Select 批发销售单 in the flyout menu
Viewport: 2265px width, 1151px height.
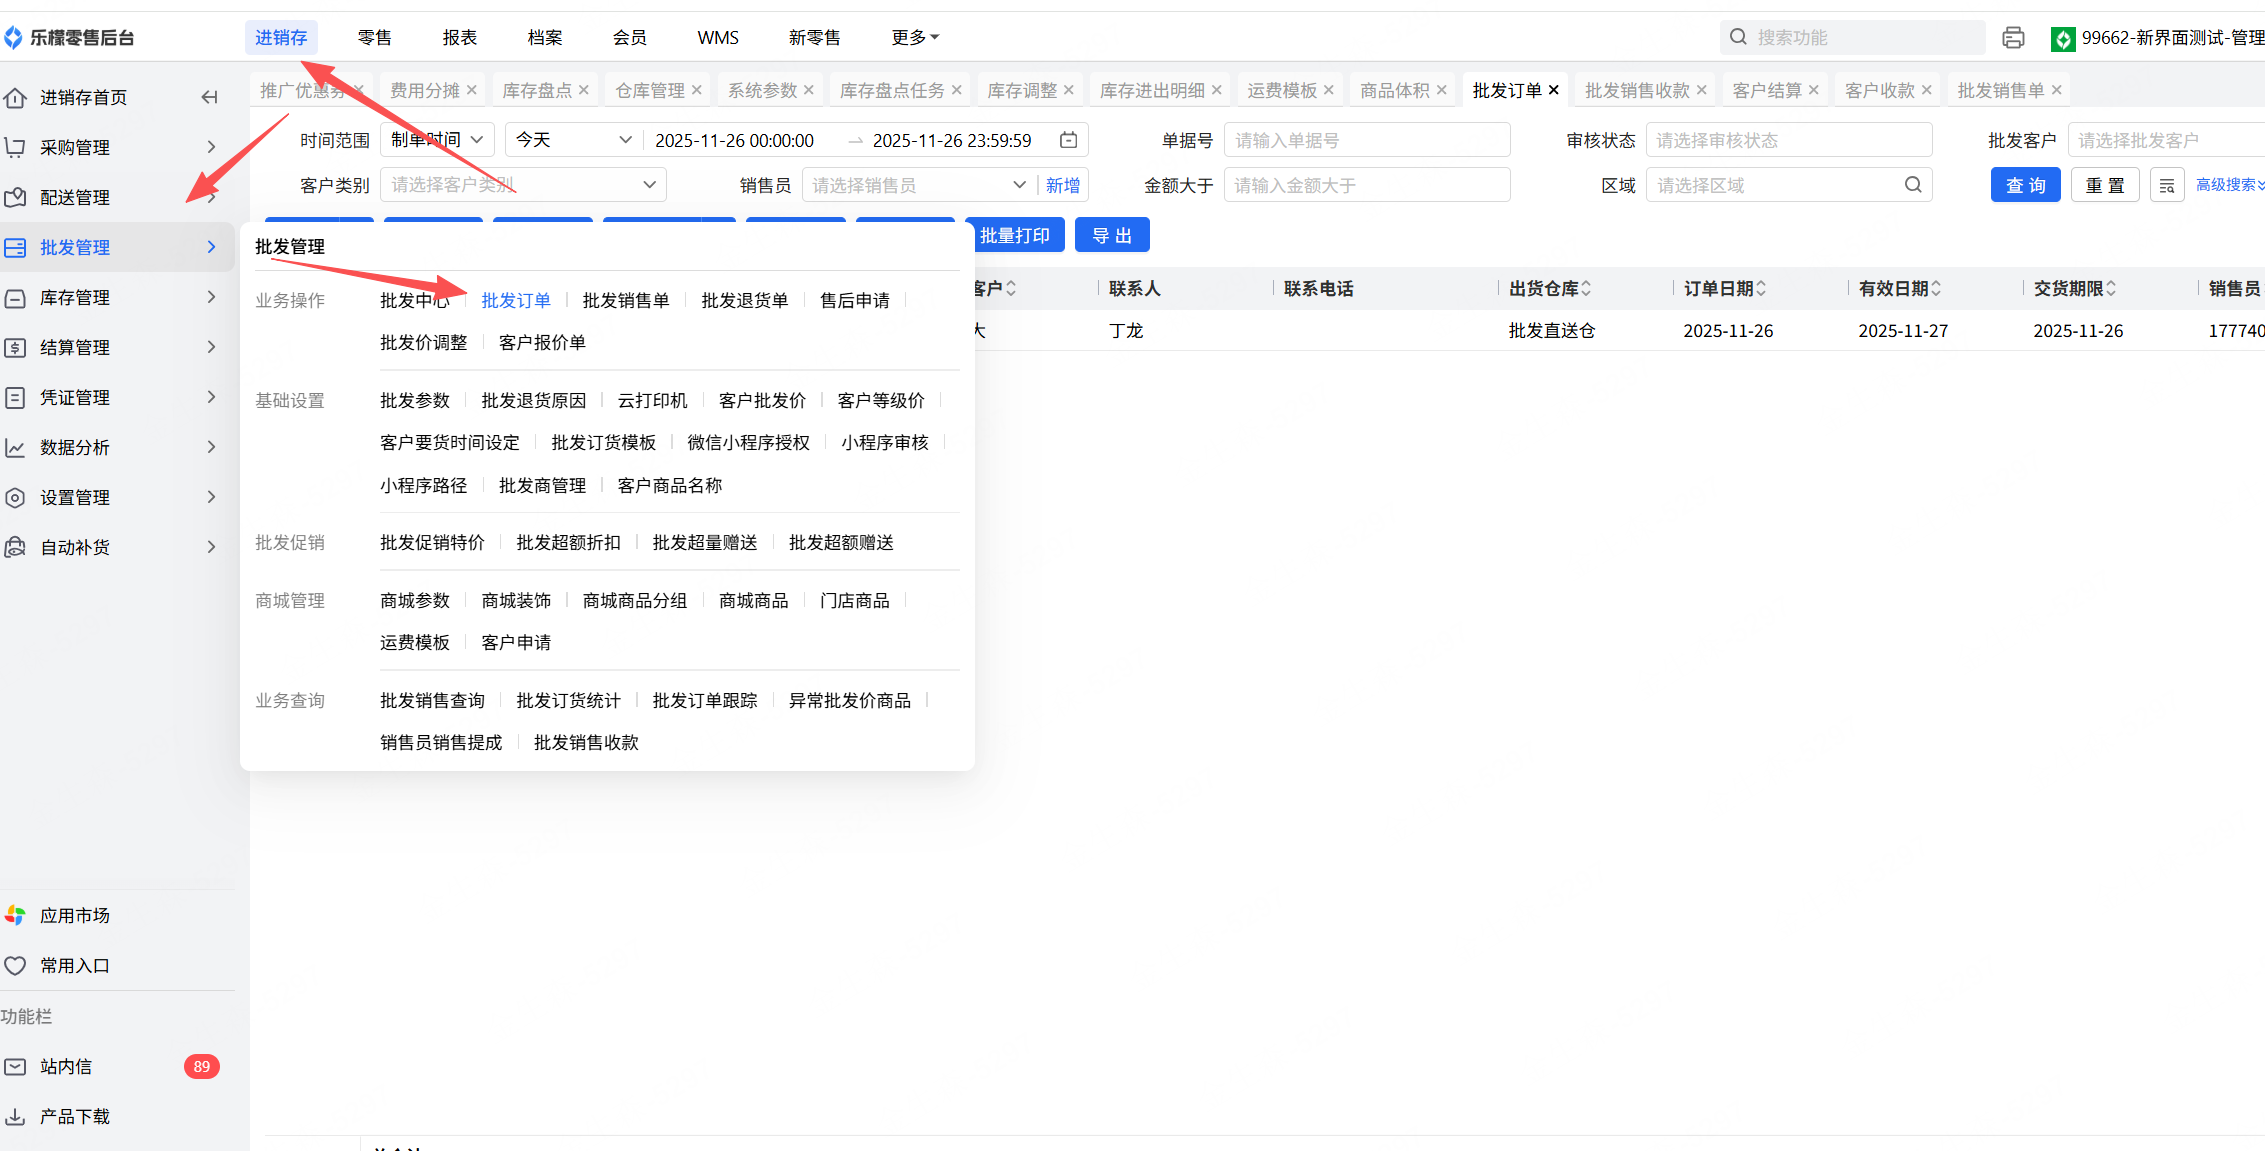click(x=626, y=300)
